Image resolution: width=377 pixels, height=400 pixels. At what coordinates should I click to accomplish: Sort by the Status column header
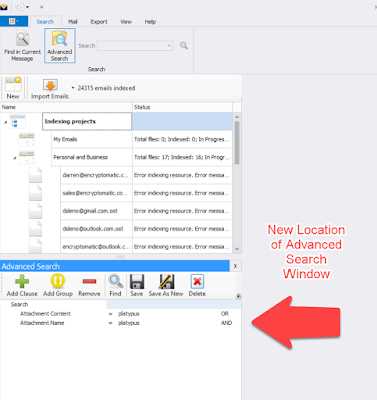click(182, 107)
